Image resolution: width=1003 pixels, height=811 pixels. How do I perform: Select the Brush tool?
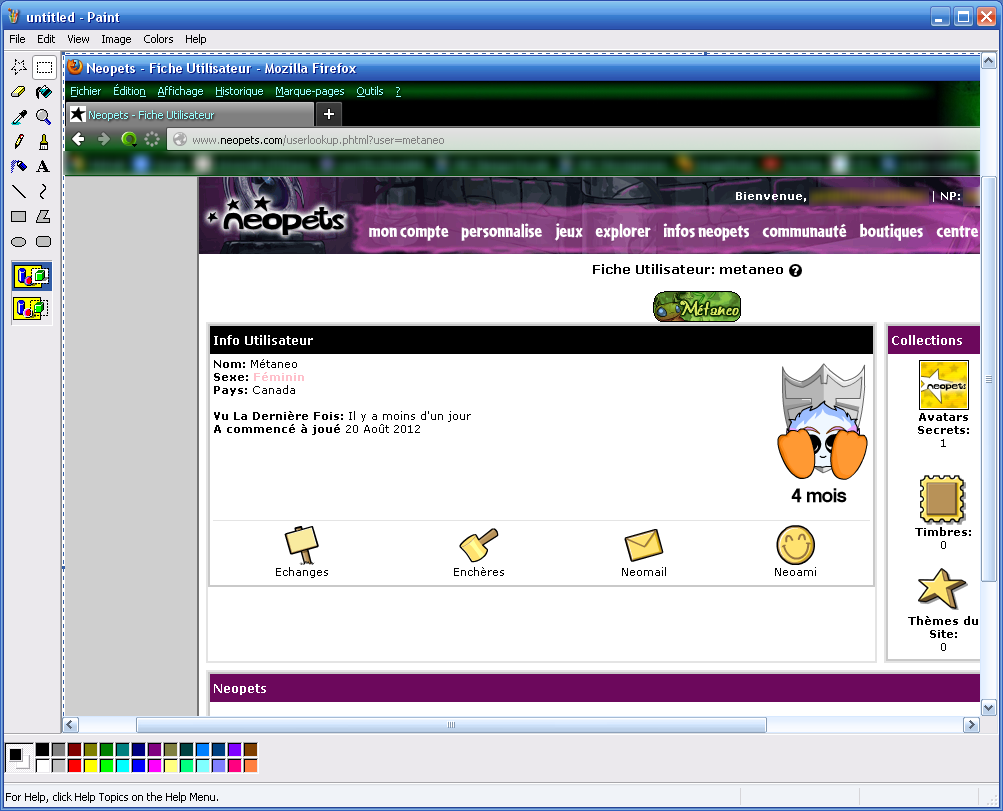click(43, 141)
